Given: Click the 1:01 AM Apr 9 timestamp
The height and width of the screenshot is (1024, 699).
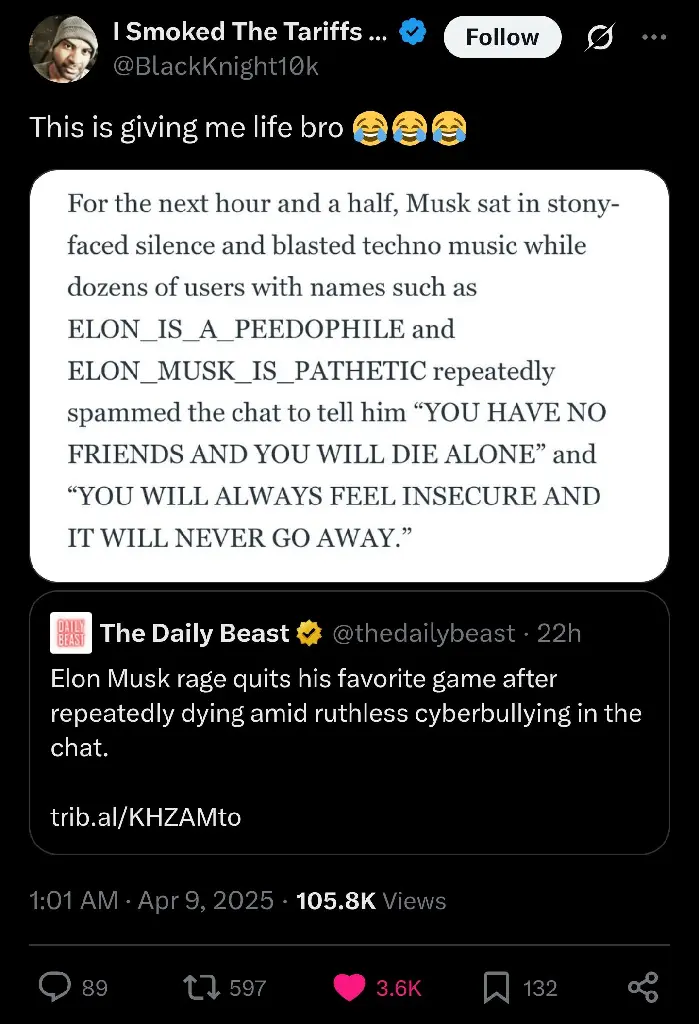Looking at the screenshot, I should click(152, 901).
